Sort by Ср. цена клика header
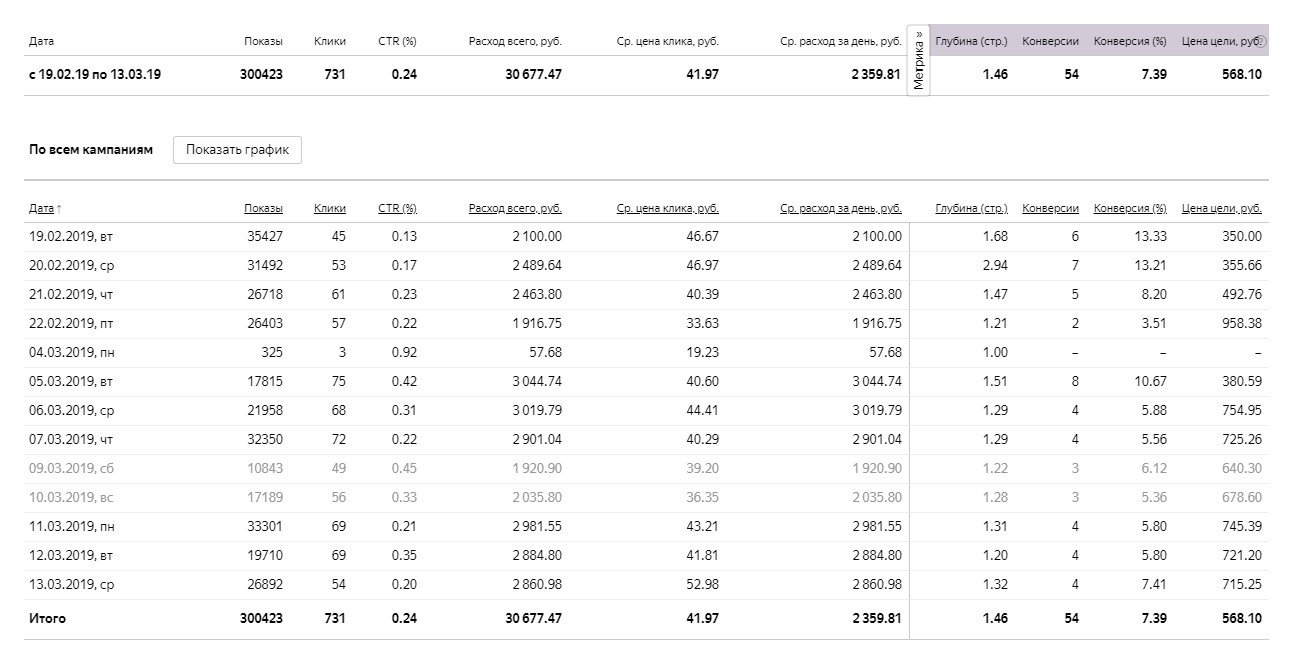 click(x=668, y=209)
